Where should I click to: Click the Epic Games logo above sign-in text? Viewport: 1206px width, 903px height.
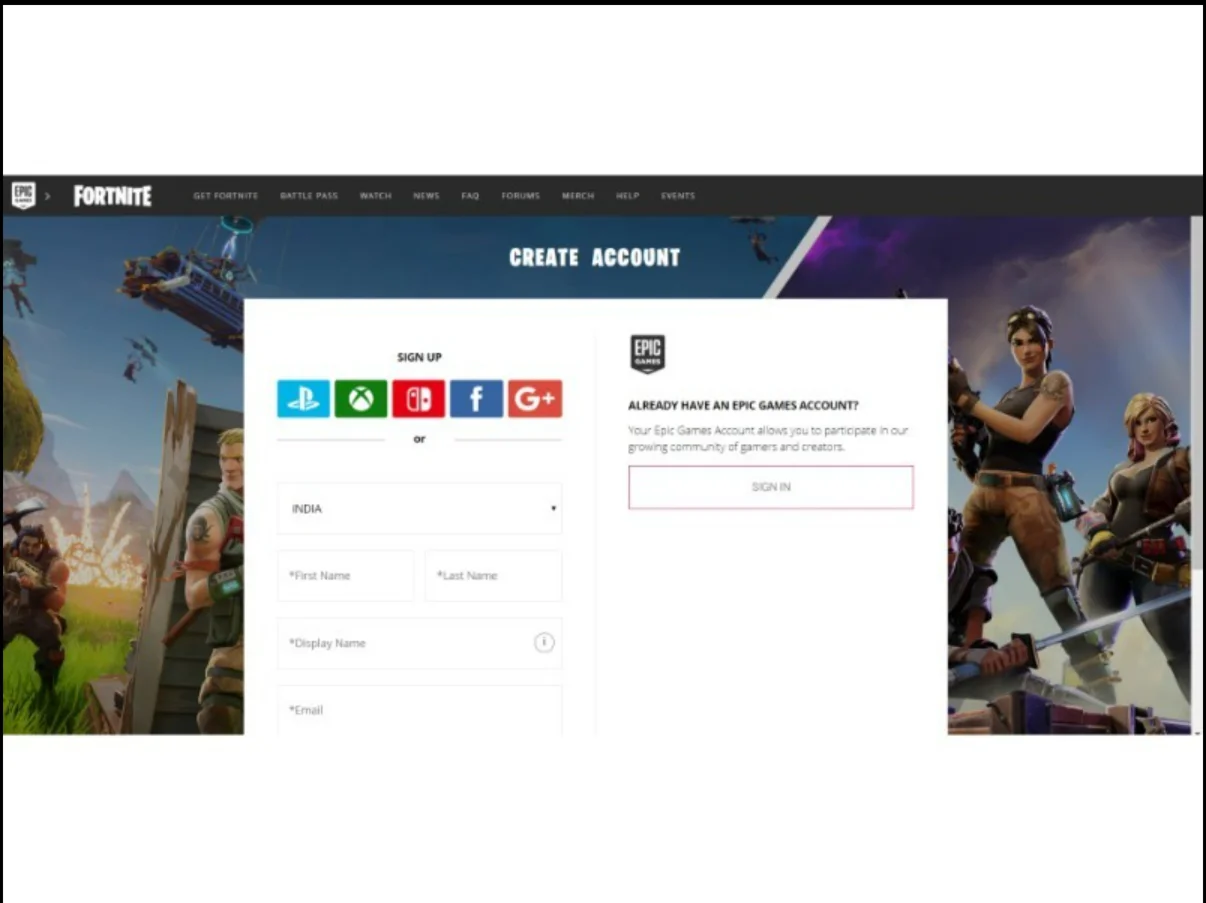[x=647, y=354]
